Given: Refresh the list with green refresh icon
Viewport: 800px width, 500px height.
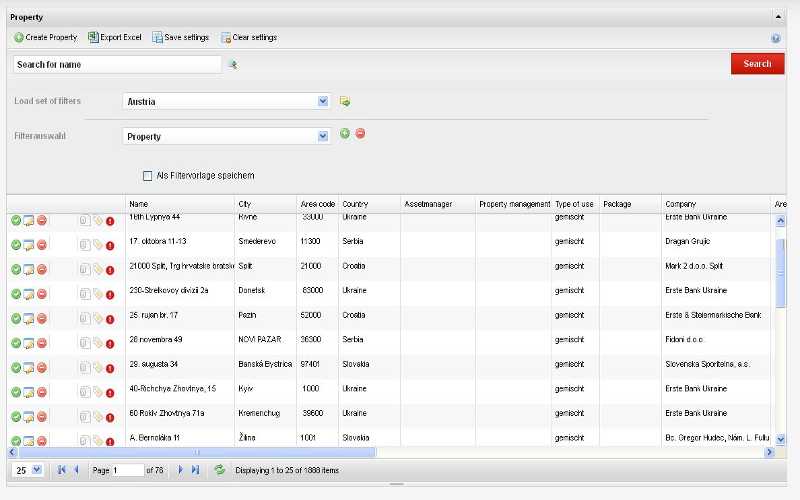Looking at the screenshot, I should point(219,469).
